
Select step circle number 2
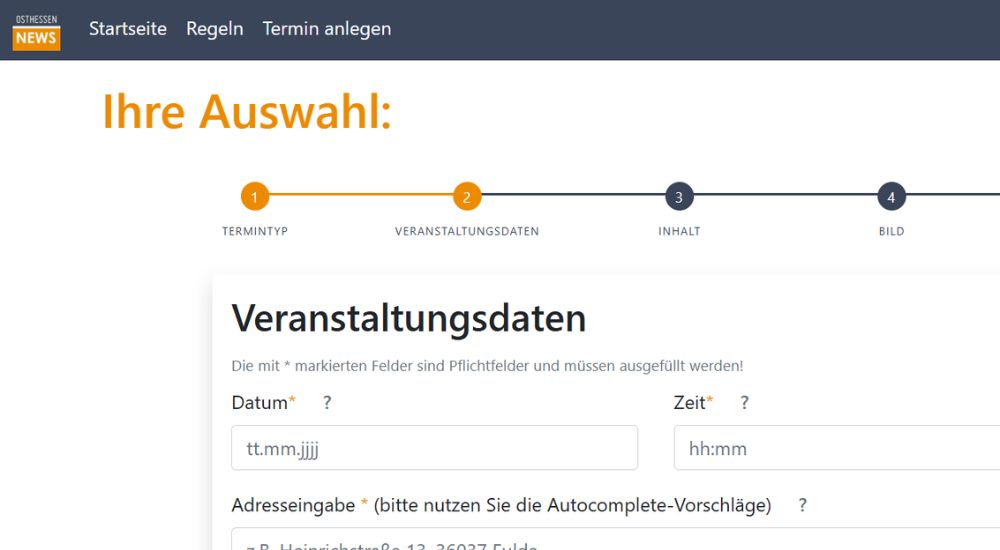(x=467, y=197)
